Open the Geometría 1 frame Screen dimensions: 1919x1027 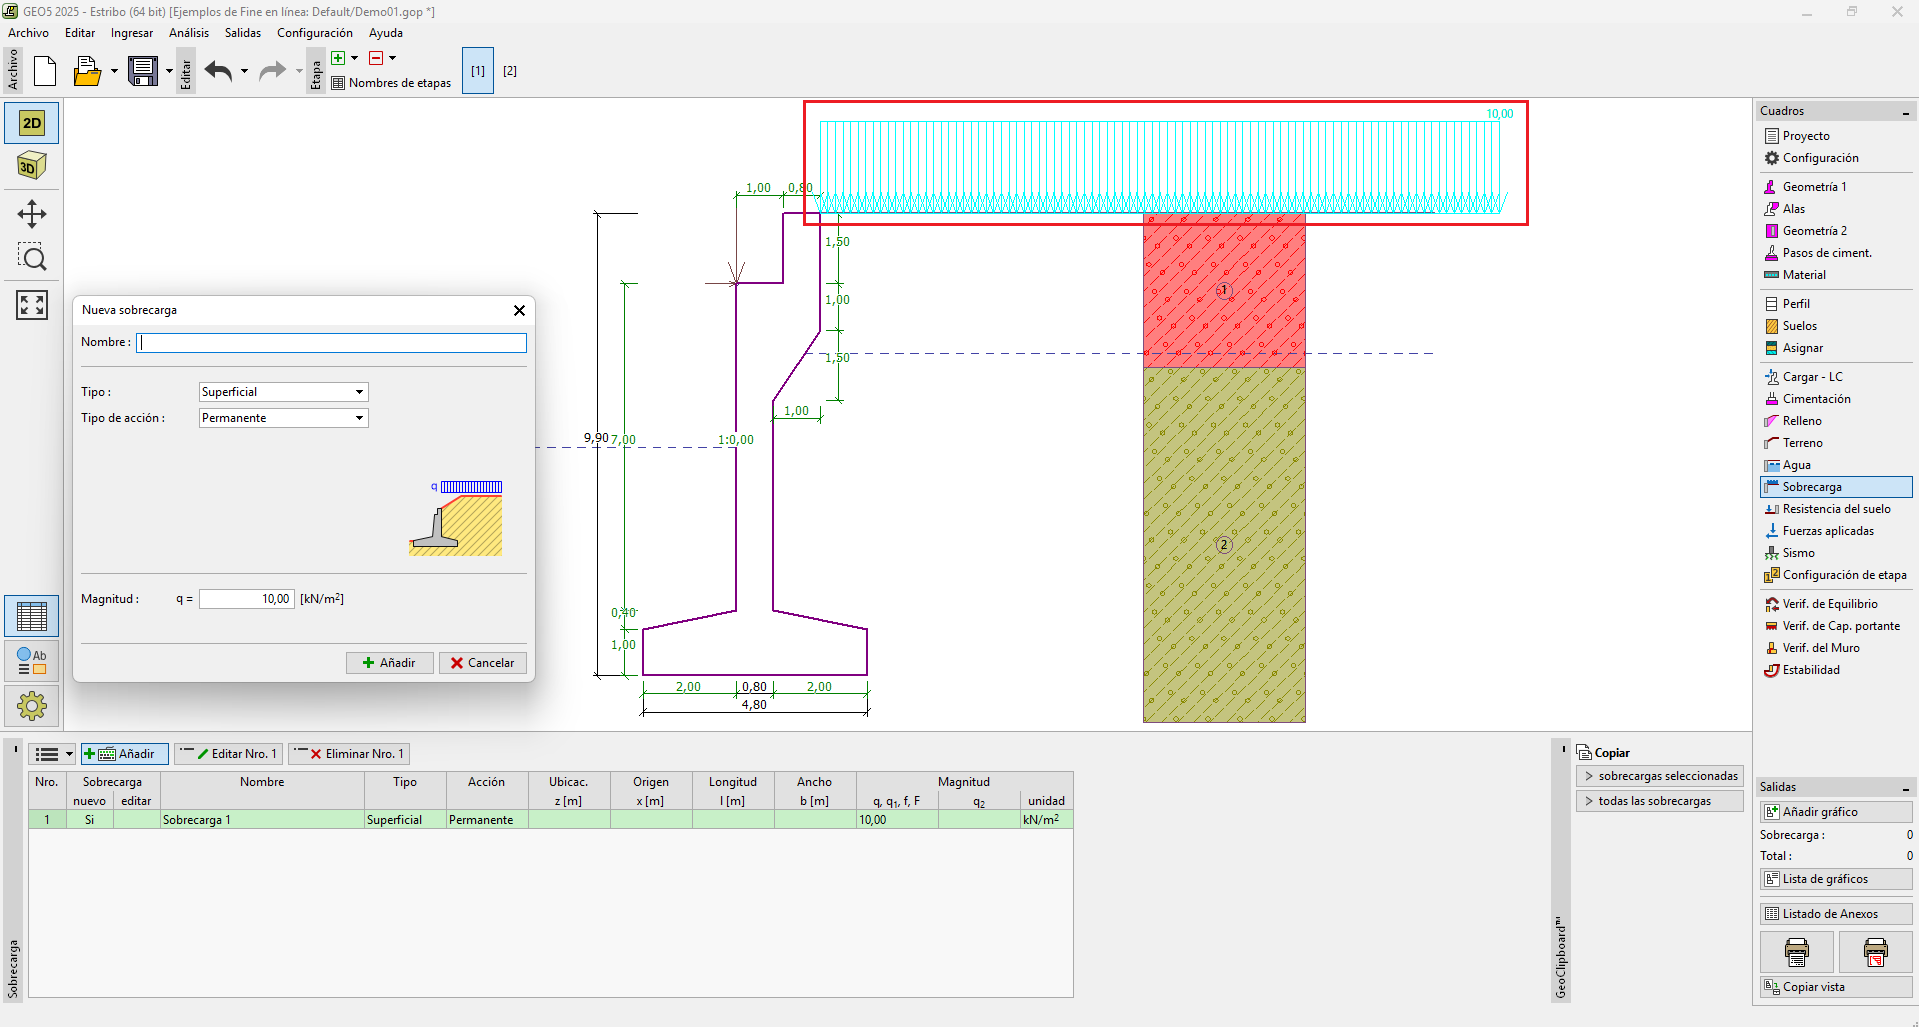(x=1836, y=187)
